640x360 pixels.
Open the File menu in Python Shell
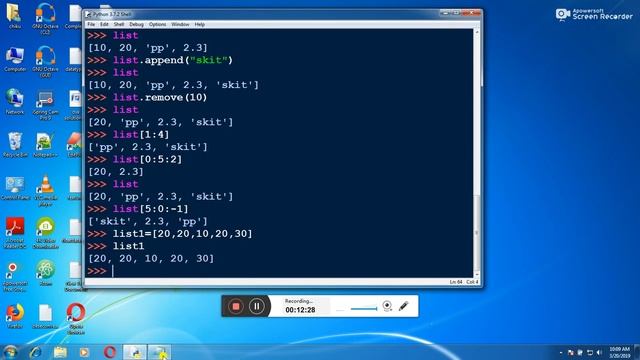[x=91, y=24]
